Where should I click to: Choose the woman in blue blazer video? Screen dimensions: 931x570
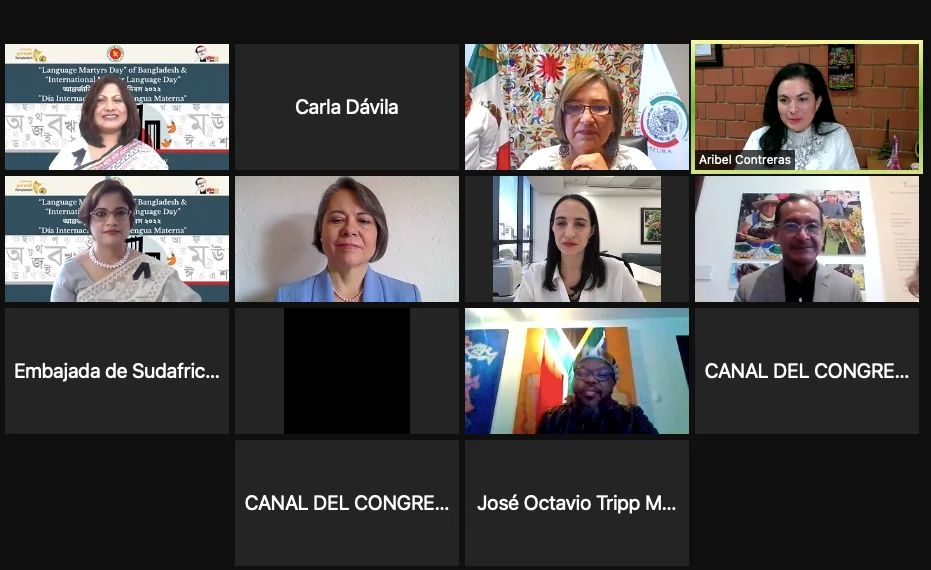click(347, 239)
